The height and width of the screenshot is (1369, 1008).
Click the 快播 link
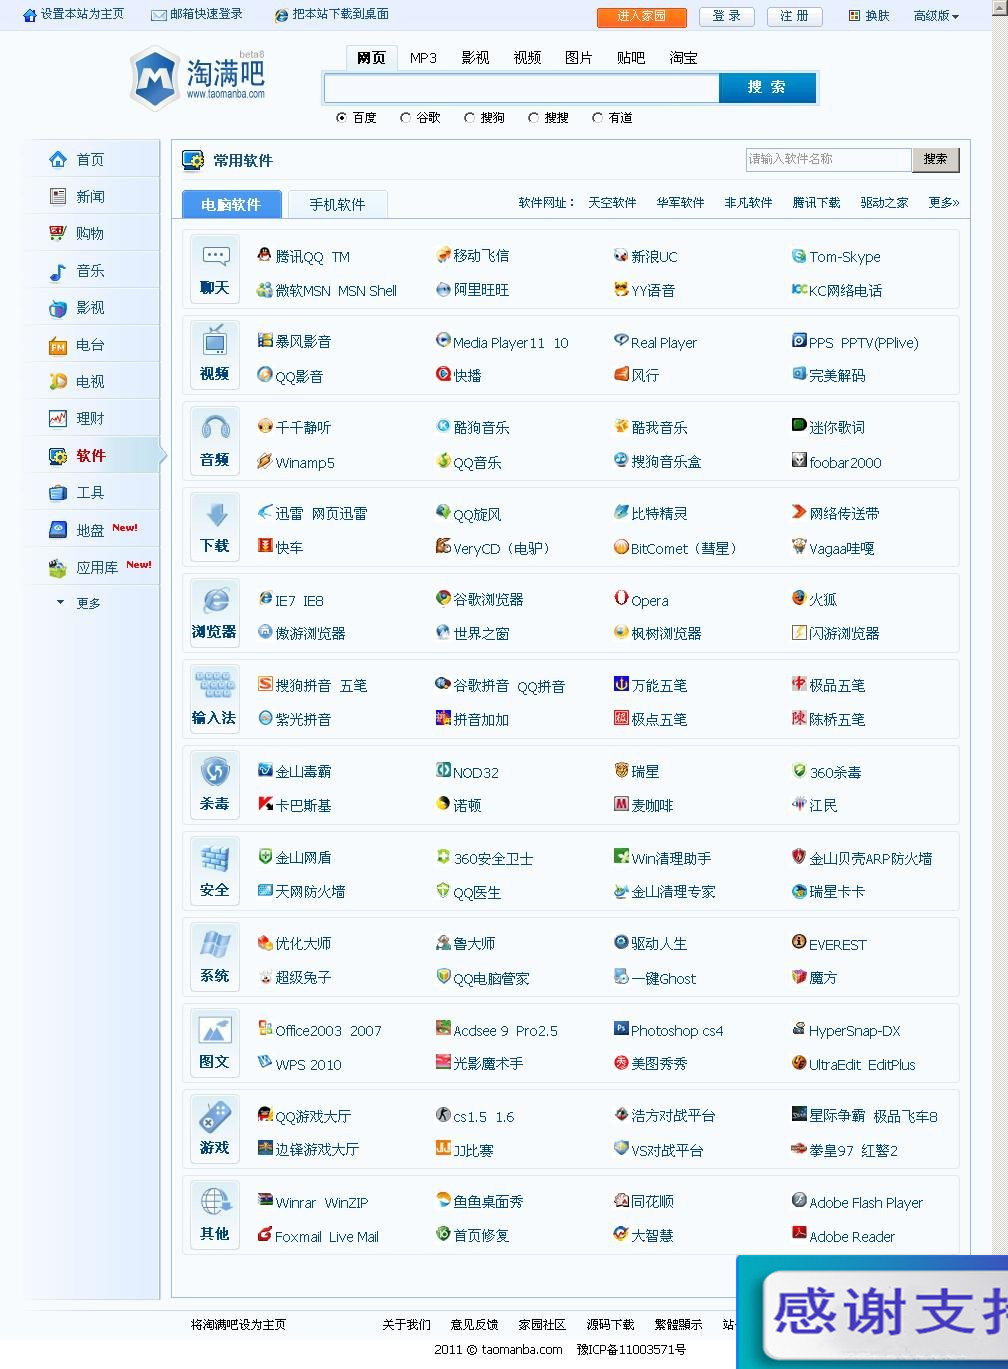pos(467,376)
